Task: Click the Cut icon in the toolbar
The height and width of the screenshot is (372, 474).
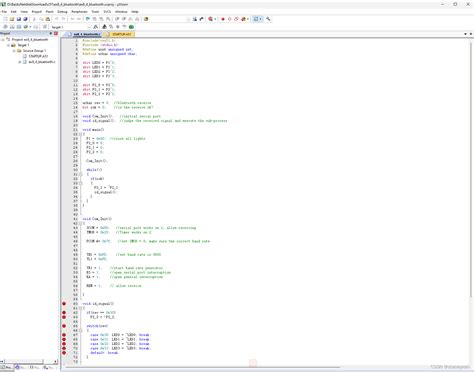Action: [34, 19]
